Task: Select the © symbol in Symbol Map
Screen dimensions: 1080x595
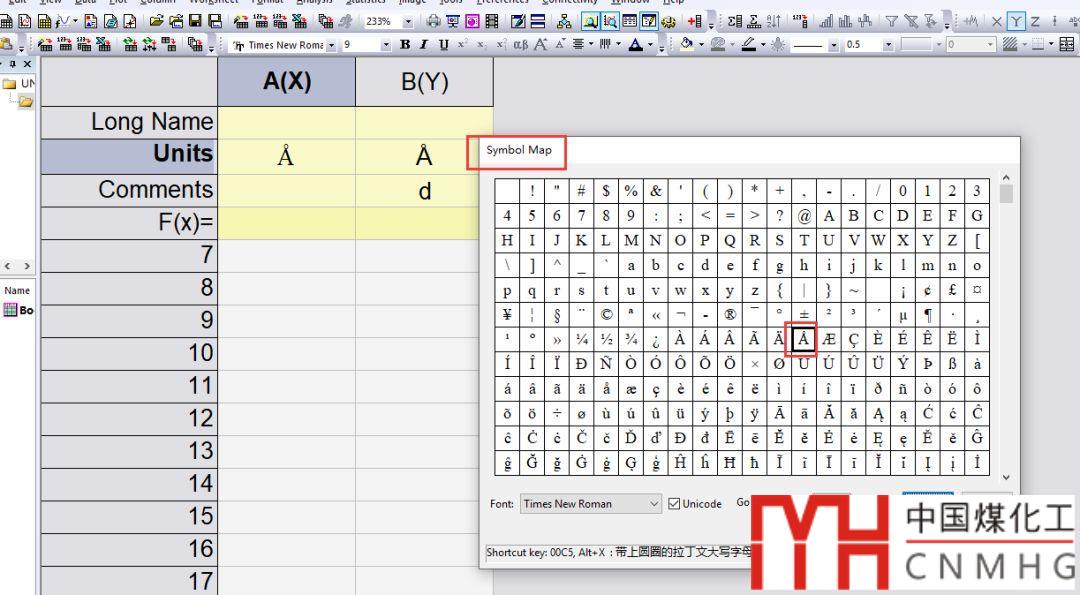Action: coord(606,314)
